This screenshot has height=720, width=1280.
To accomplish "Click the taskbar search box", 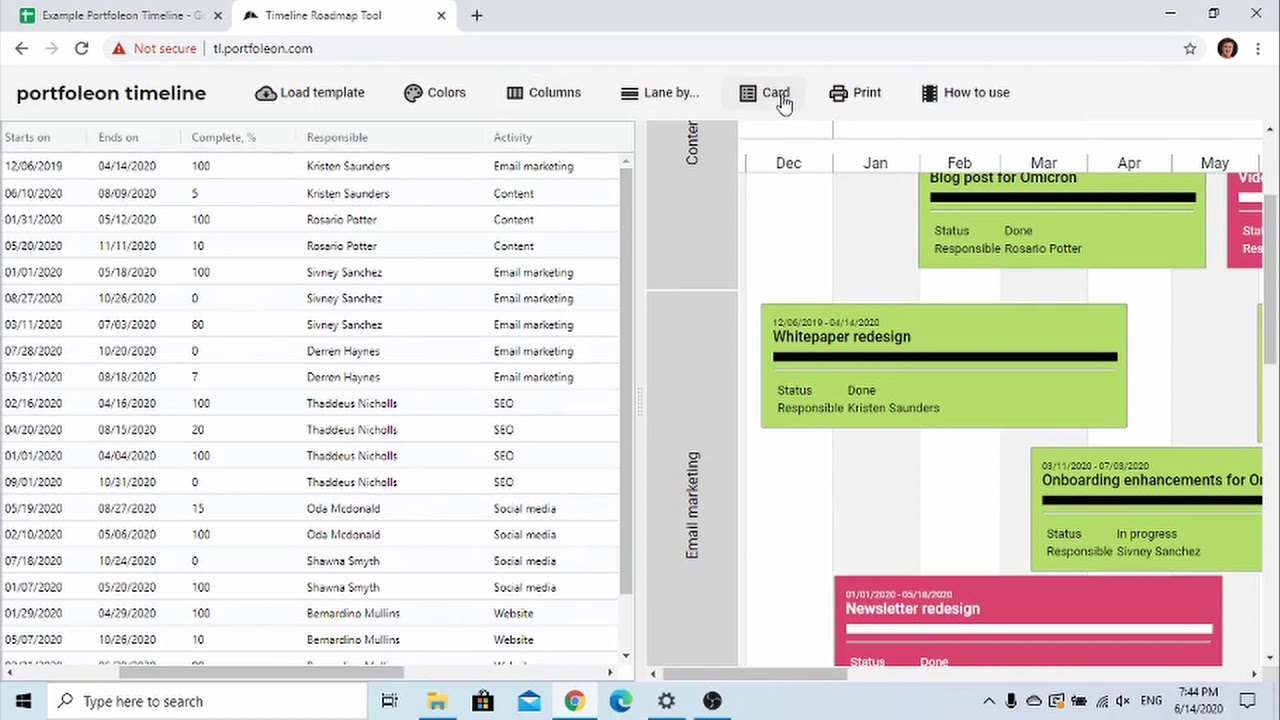I will pos(208,701).
